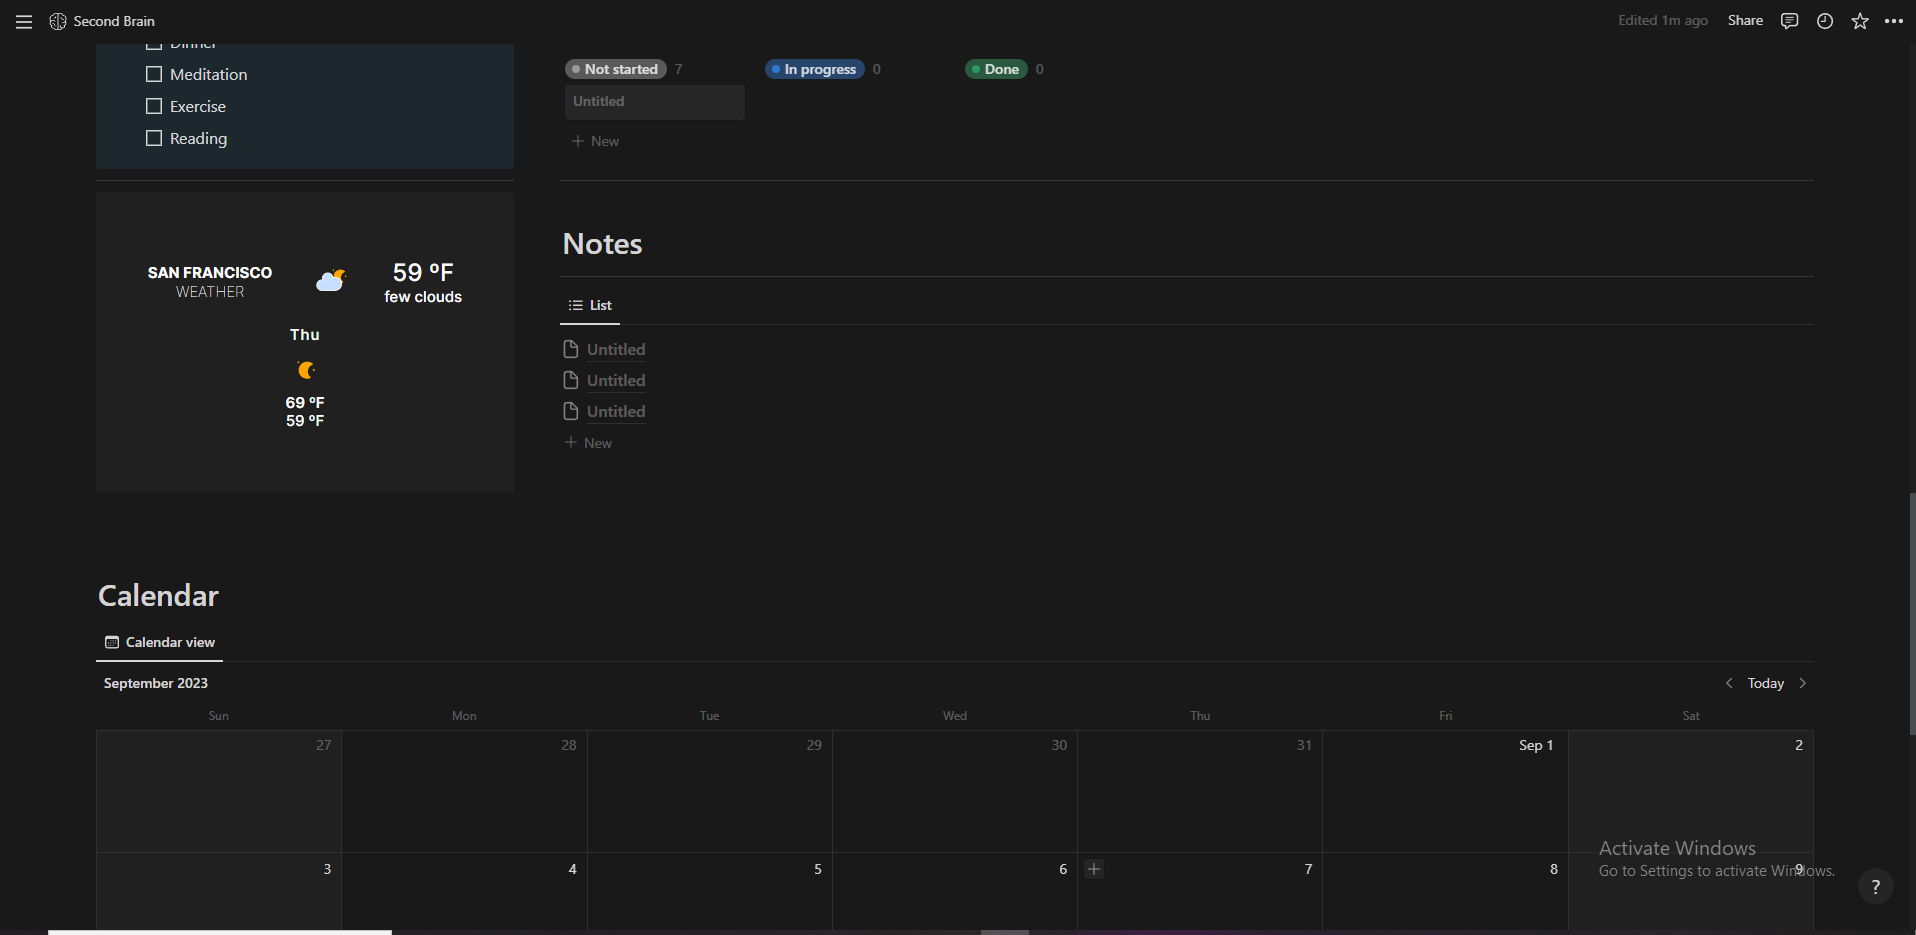Click the plus icon on September 7

tap(1094, 869)
